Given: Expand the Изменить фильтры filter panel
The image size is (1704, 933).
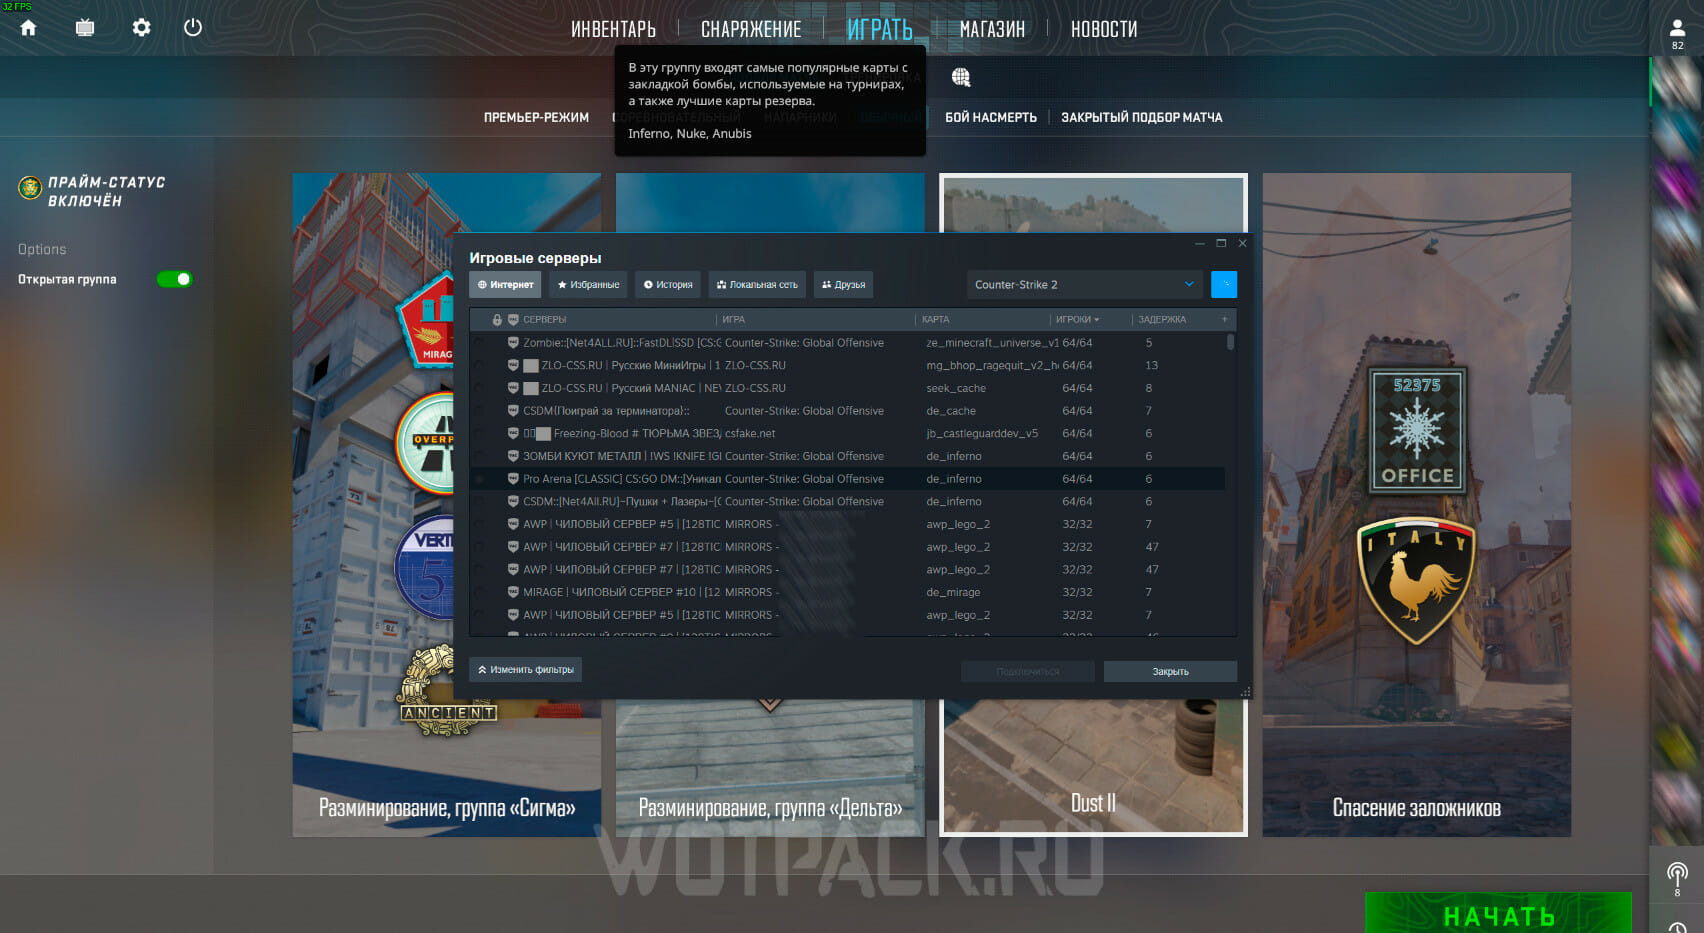Looking at the screenshot, I should 526,670.
